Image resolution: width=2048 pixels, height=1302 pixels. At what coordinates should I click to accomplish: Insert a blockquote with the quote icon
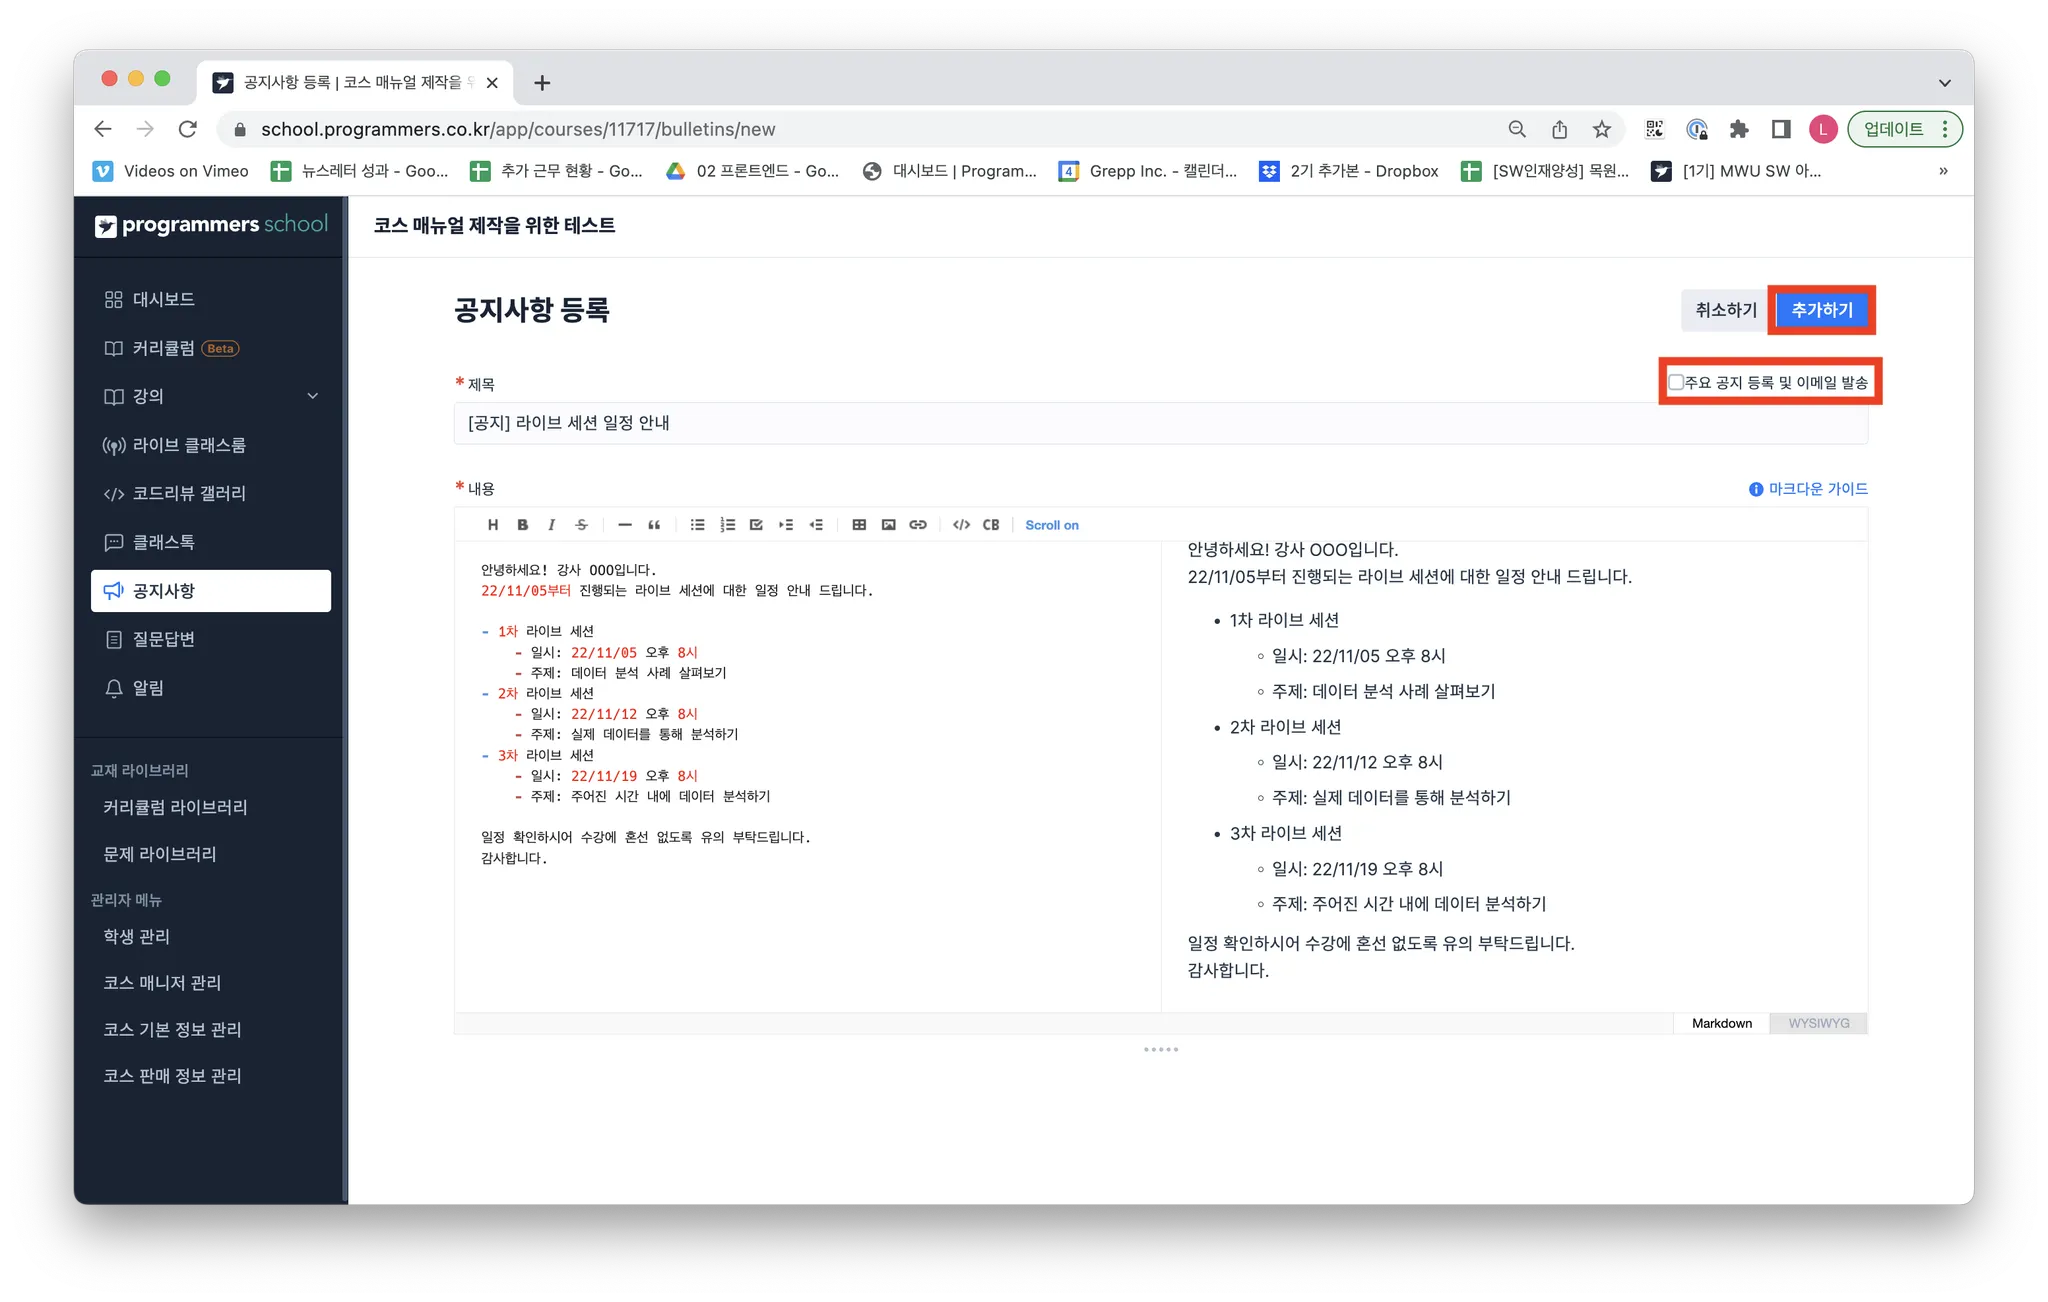[654, 525]
